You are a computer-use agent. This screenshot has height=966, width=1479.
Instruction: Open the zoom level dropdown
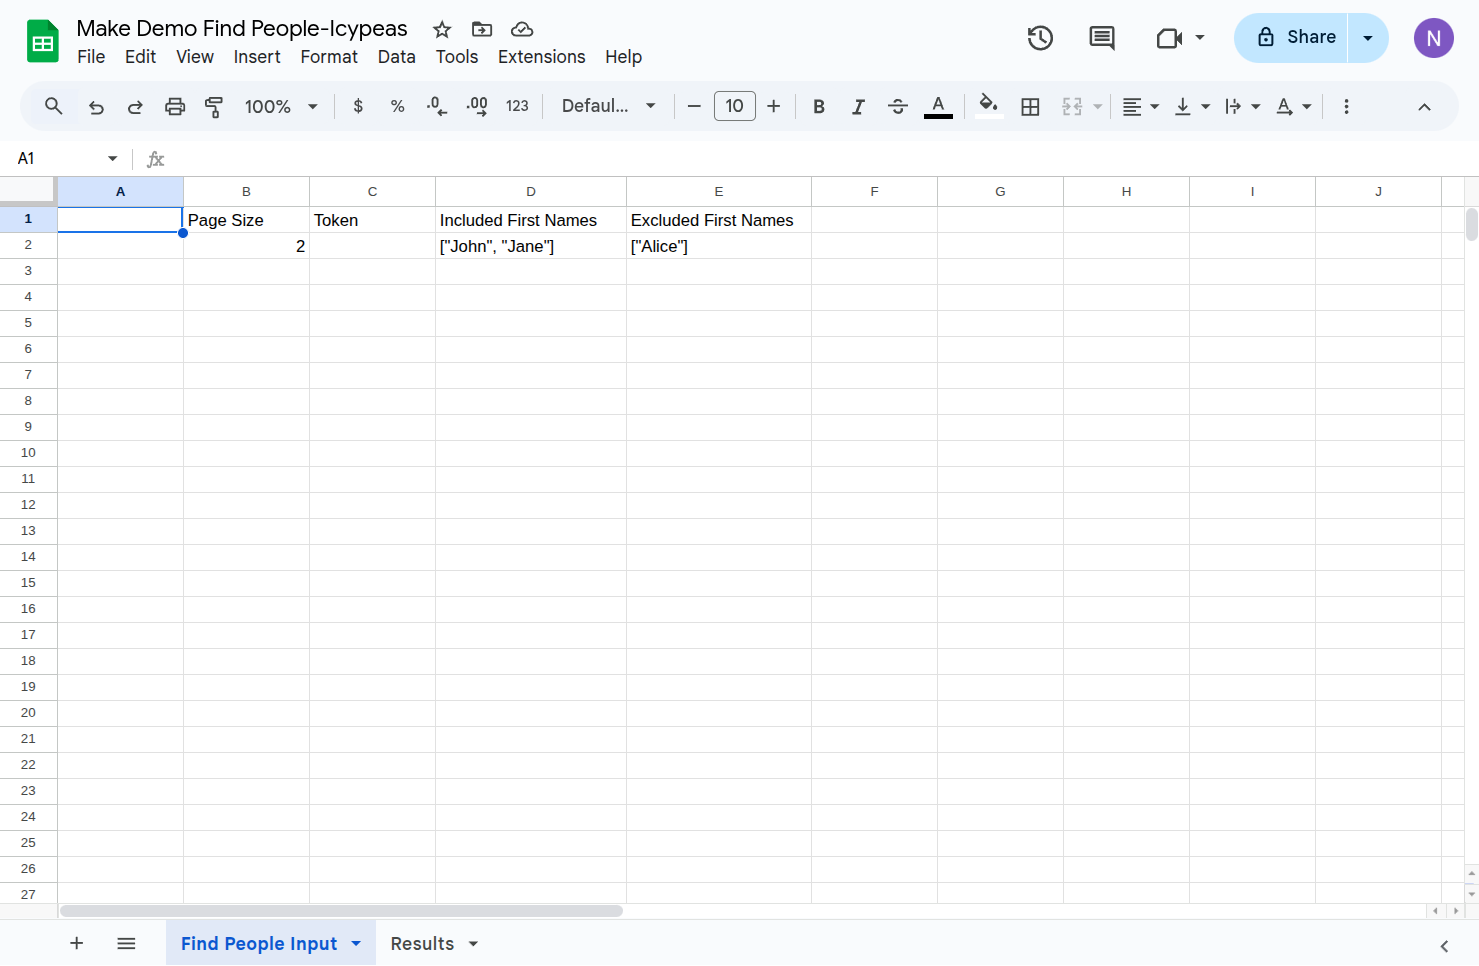[x=281, y=106]
